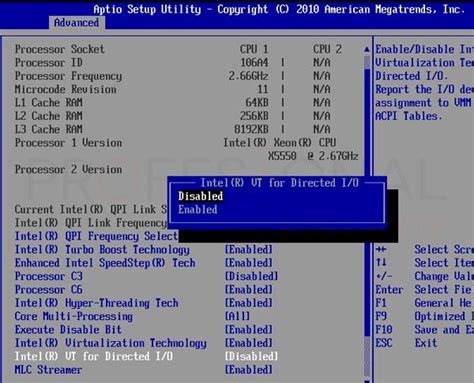474x383 pixels.
Task: Click the L2 Cache RAM 256KB value
Action: pyautogui.click(x=254, y=116)
